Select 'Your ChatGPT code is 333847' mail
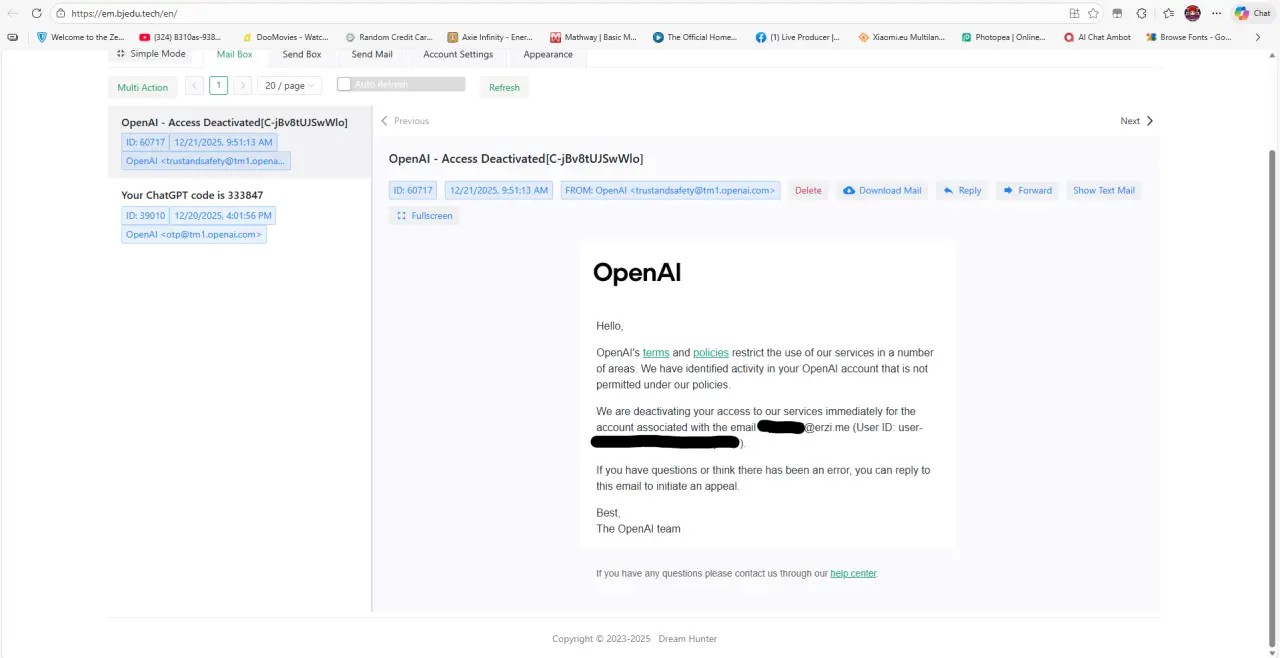Viewport: 1280px width, 658px height. [240, 214]
